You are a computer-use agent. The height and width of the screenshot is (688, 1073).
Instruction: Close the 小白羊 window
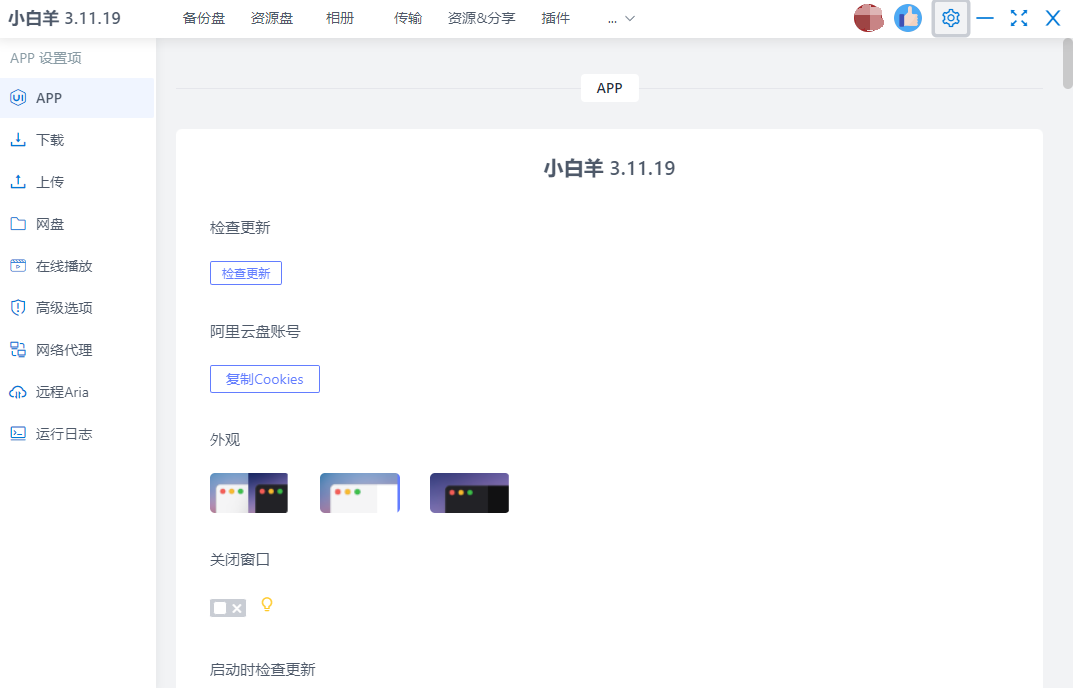tap(1053, 18)
